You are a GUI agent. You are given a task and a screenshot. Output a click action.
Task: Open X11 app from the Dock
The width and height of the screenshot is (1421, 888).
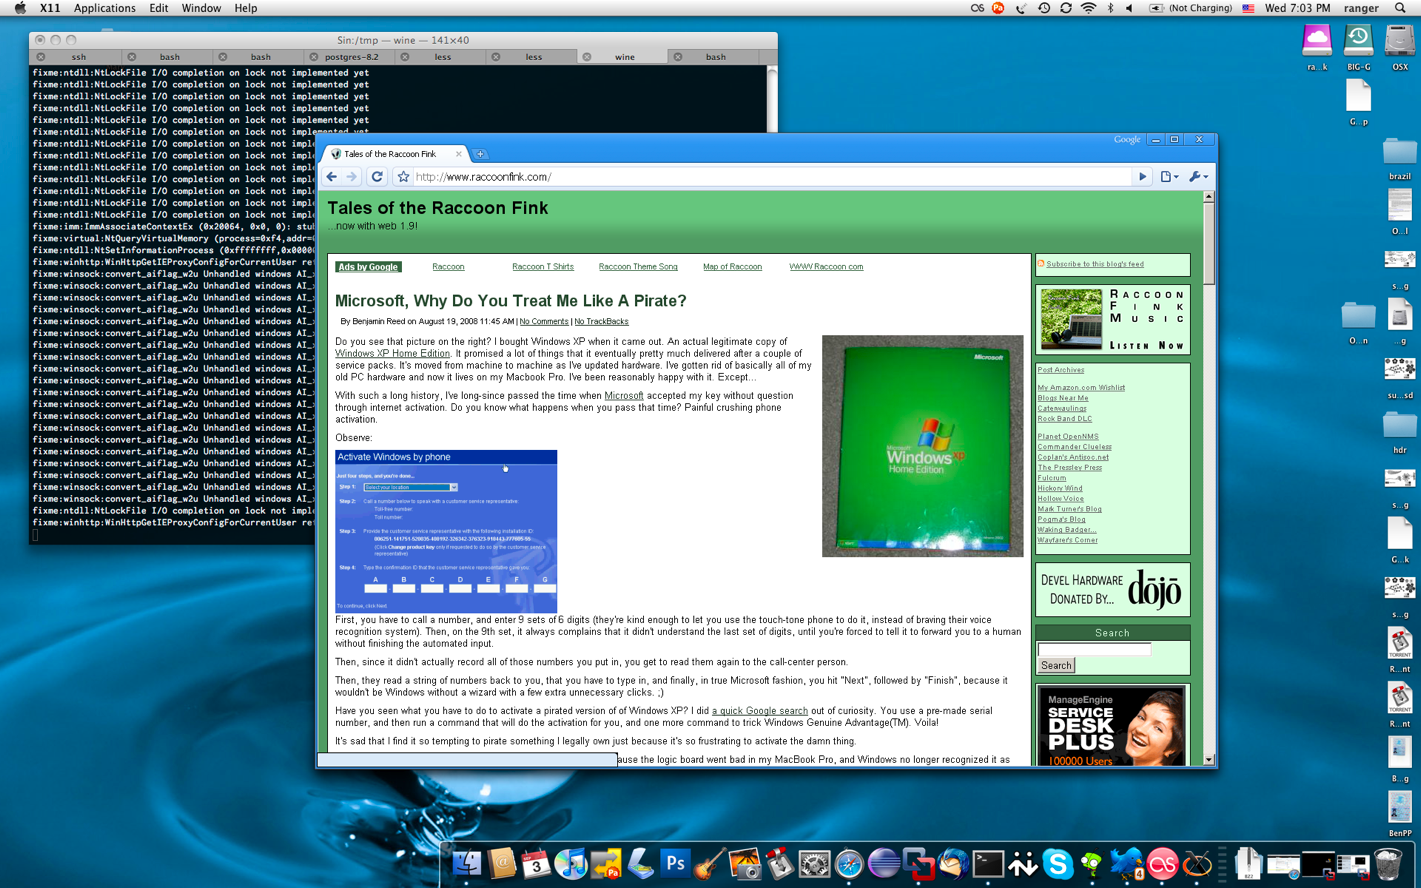coord(1197,864)
